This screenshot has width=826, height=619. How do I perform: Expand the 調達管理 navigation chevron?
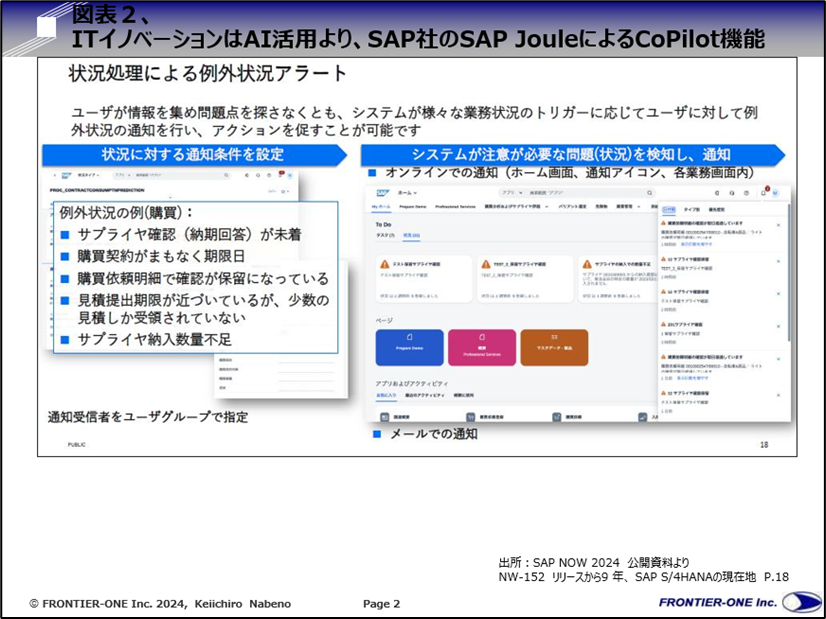pyautogui.click(x=640, y=205)
